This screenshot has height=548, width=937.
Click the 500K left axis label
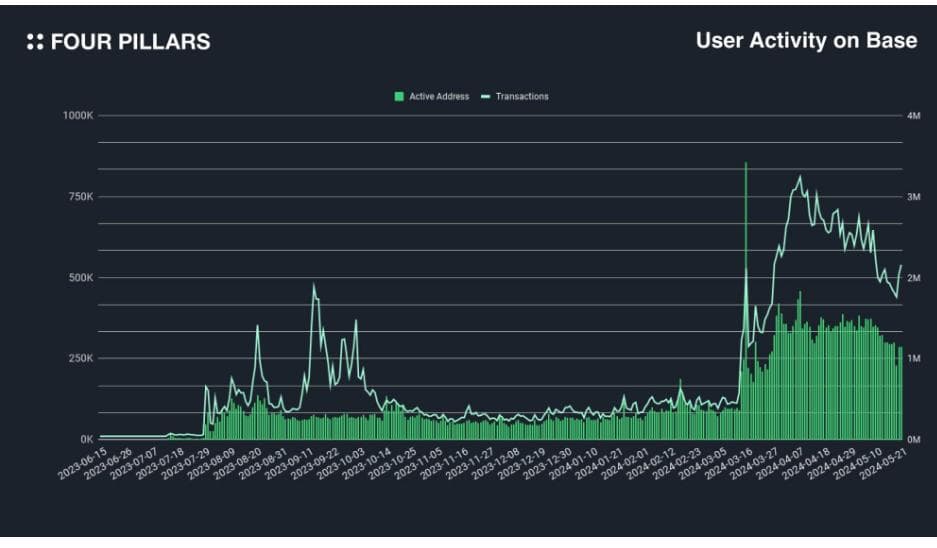[x=79, y=278]
